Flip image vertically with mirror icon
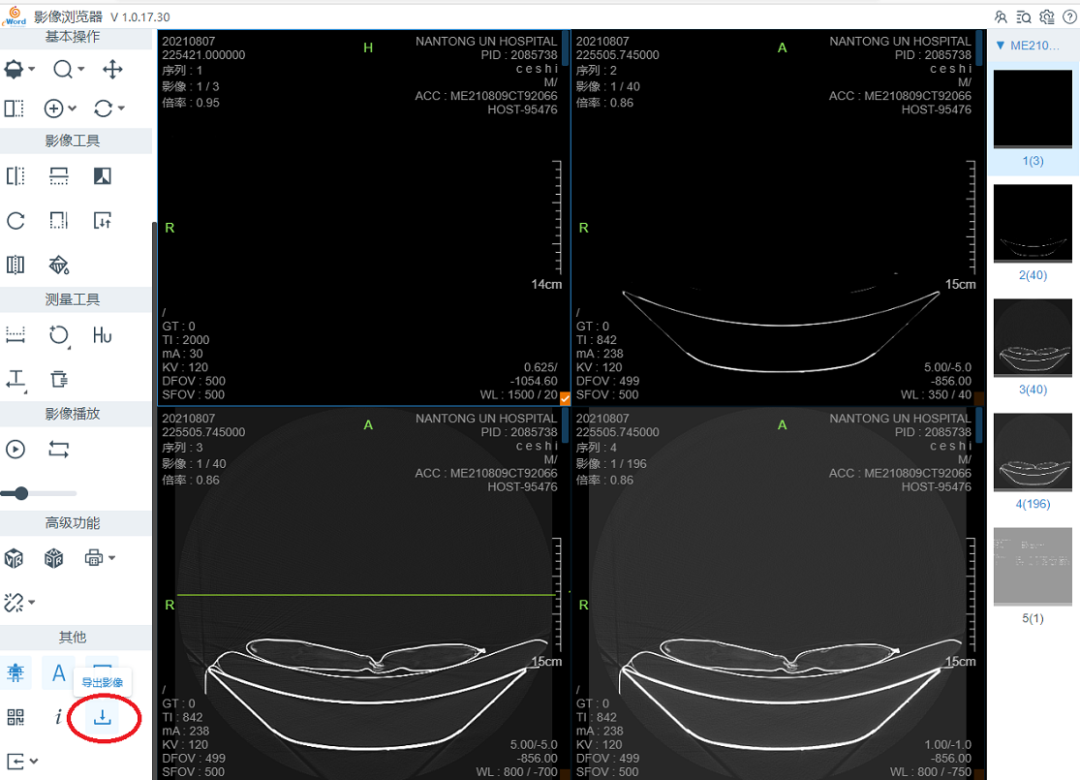 59,176
